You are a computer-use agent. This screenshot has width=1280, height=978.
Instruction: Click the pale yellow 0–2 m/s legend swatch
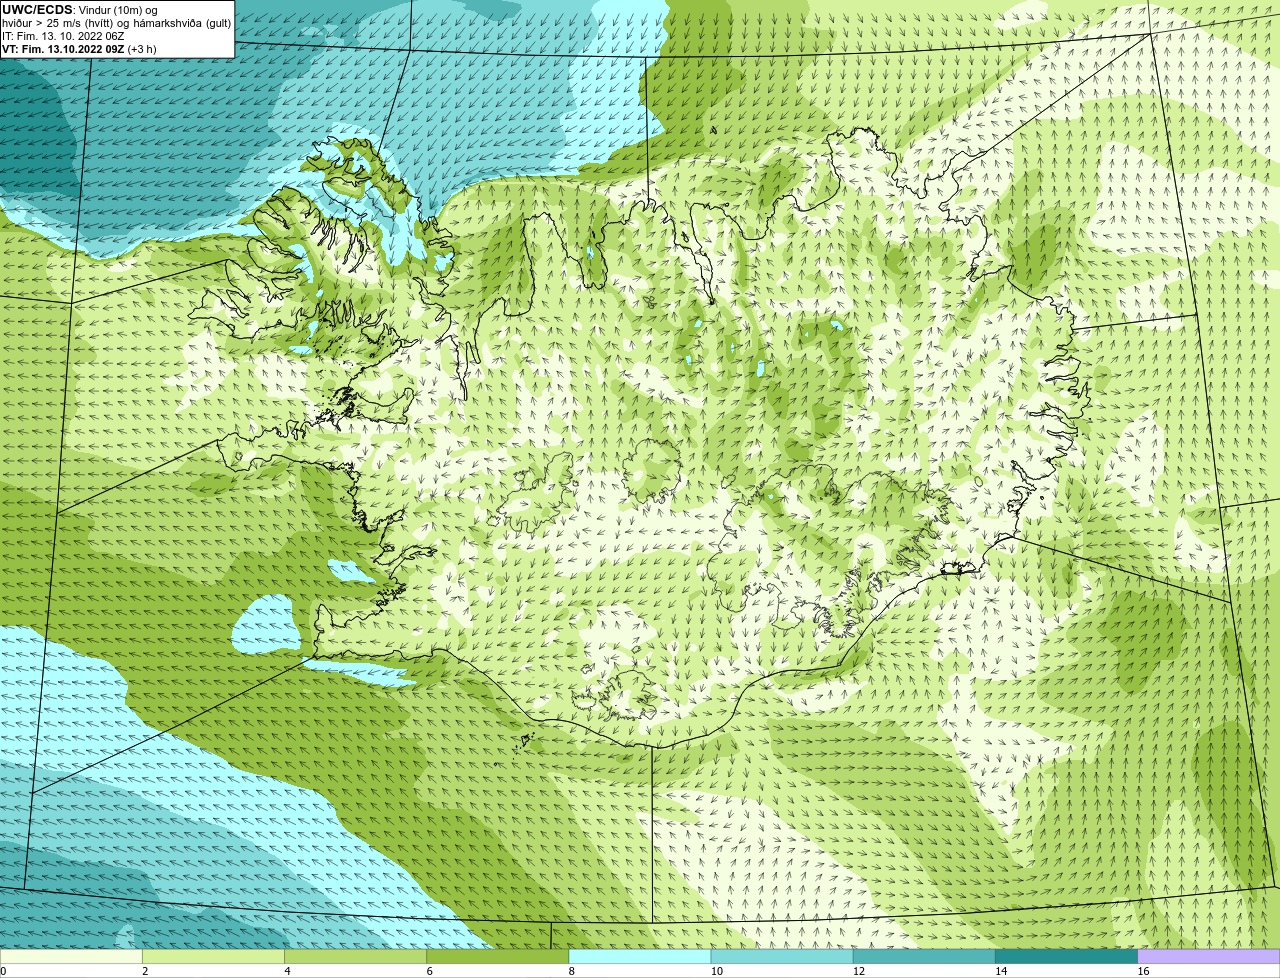pyautogui.click(x=71, y=957)
